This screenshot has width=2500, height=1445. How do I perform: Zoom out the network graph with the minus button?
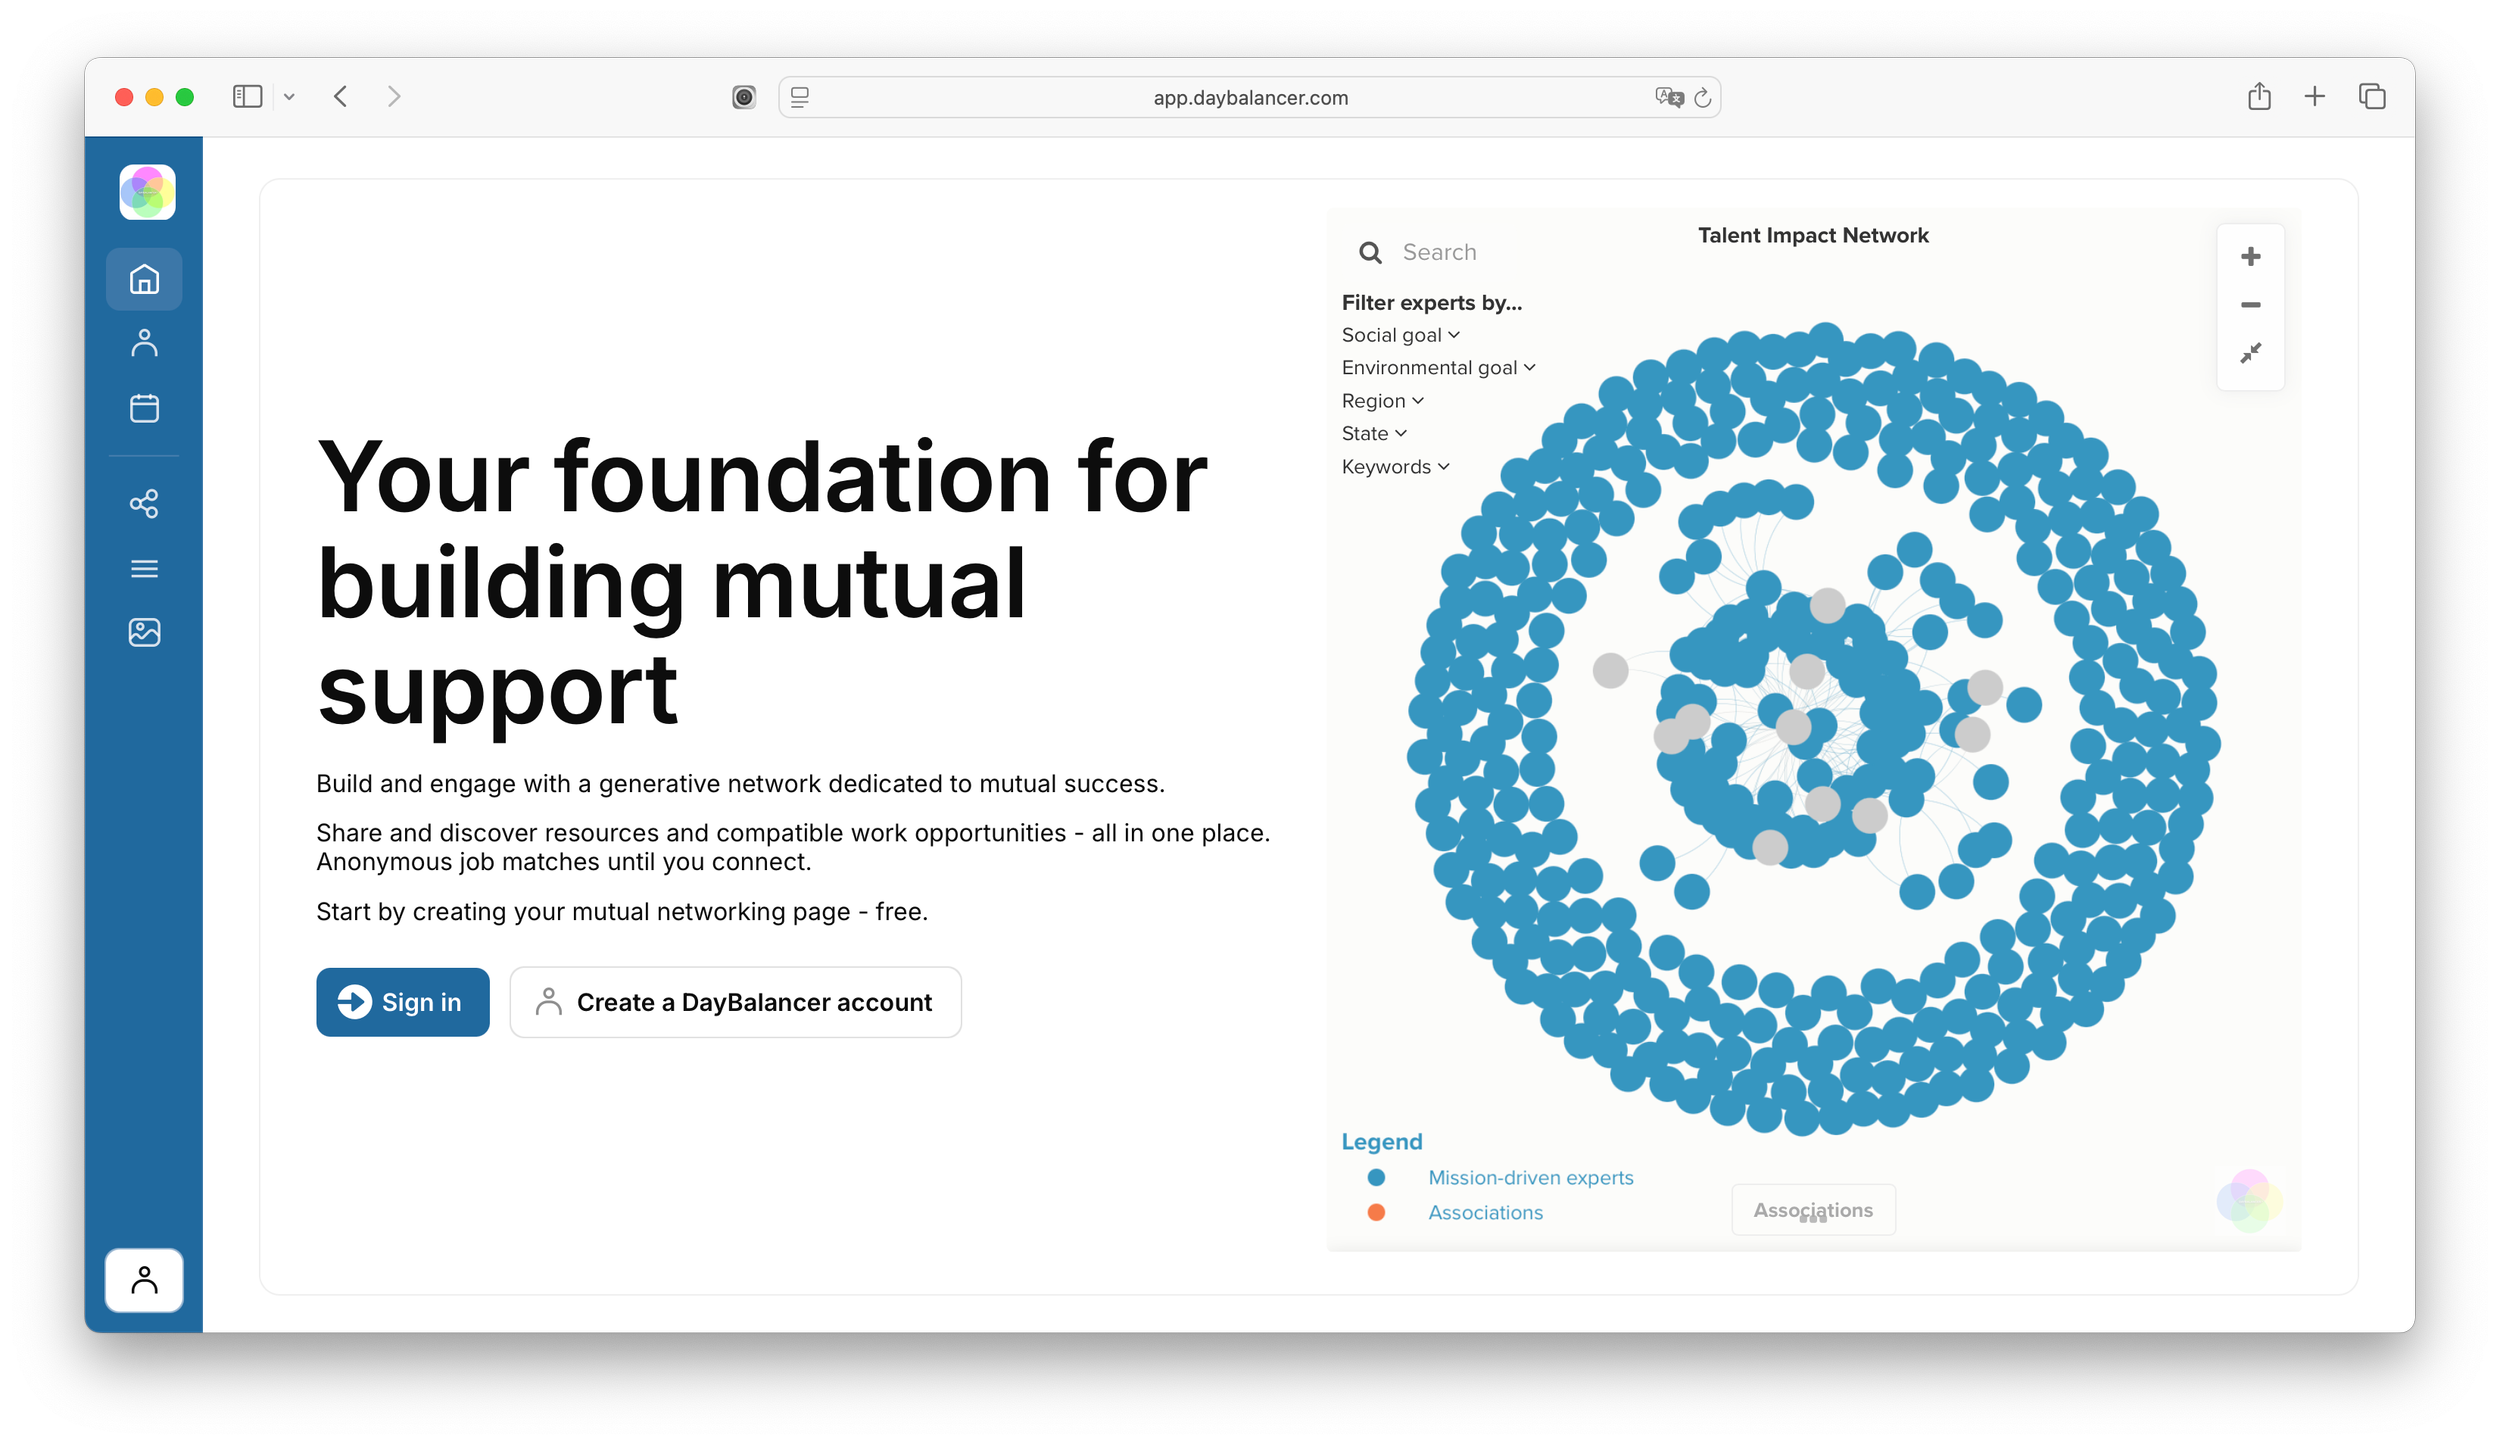point(2250,305)
